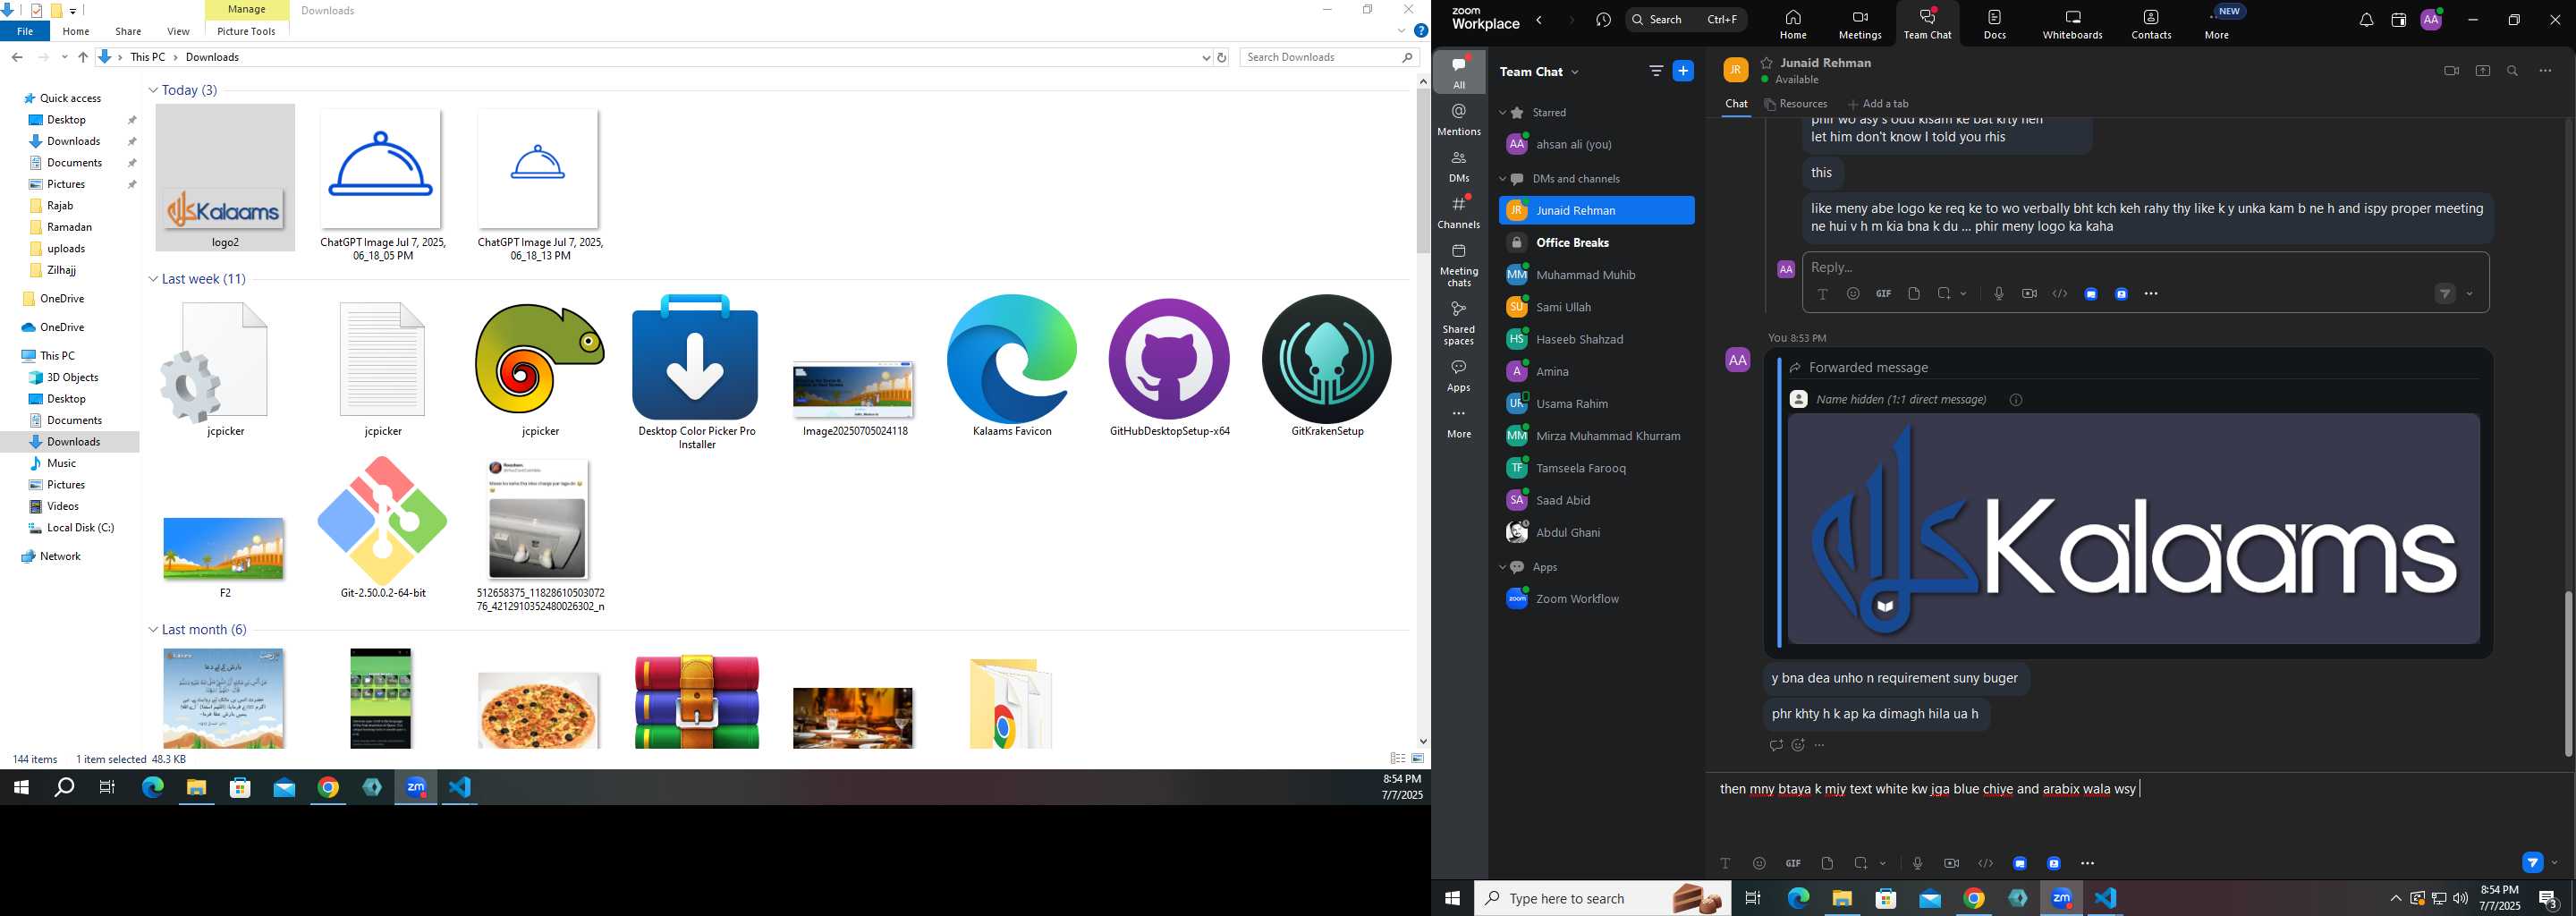
Task: Open Office Breaks channel
Action: click(1596, 243)
